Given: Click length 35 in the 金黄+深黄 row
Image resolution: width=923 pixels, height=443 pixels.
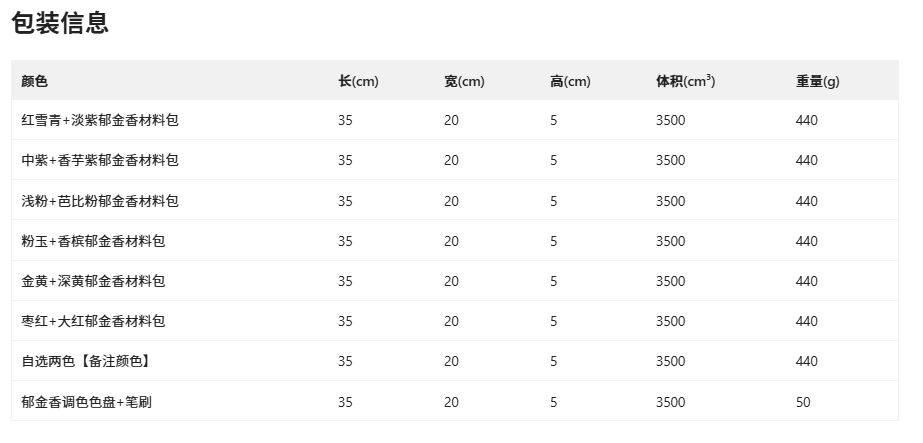Looking at the screenshot, I should pos(345,281).
